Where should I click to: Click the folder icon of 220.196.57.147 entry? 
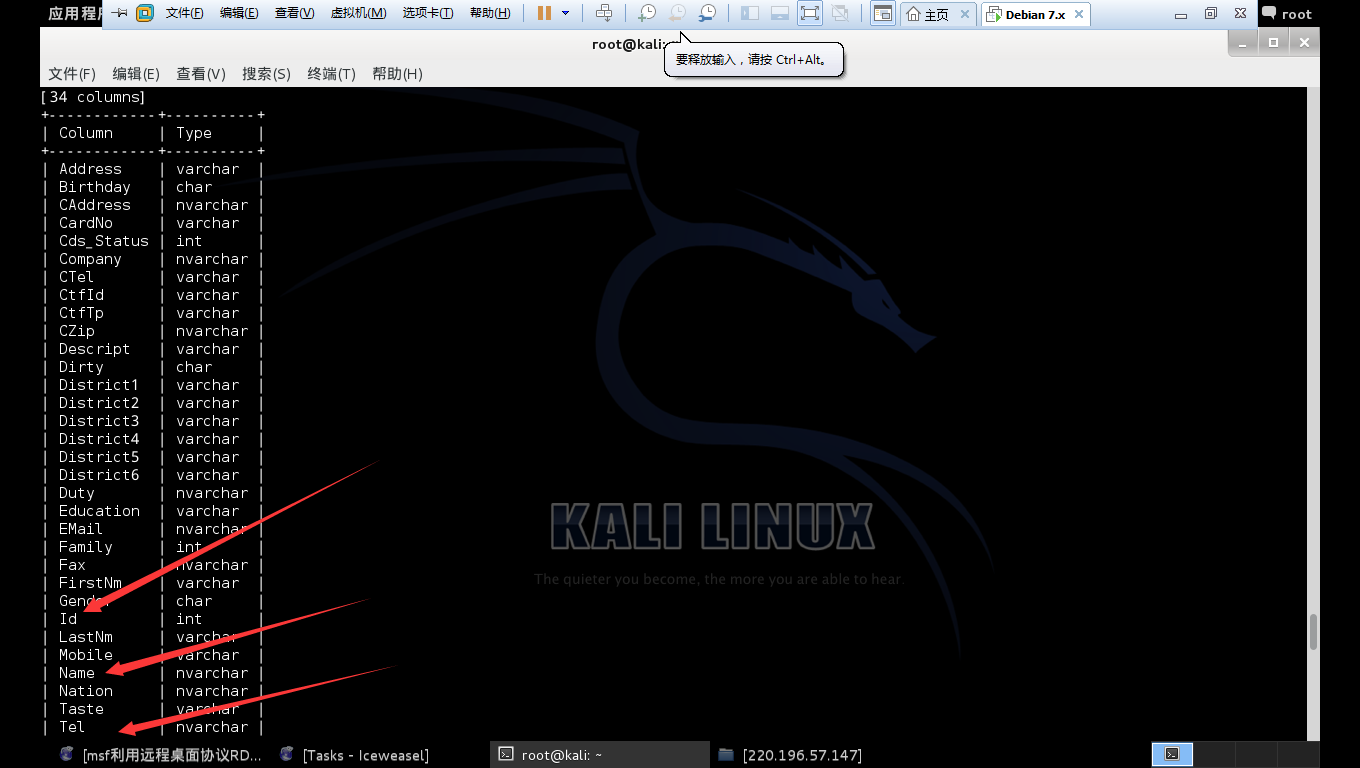[x=726, y=755]
